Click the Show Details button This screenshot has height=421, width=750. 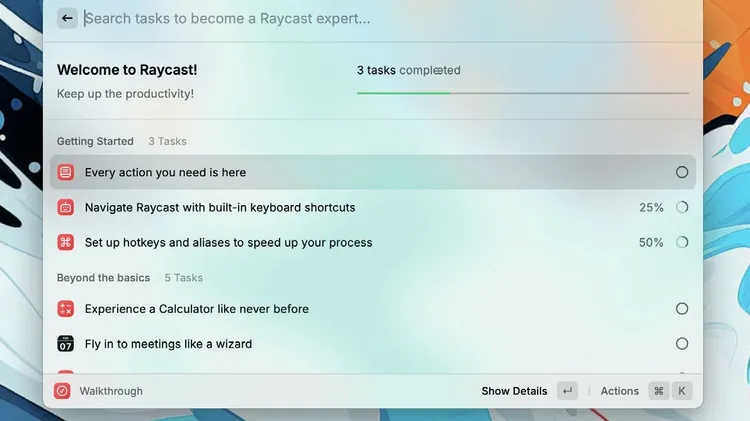click(x=514, y=391)
